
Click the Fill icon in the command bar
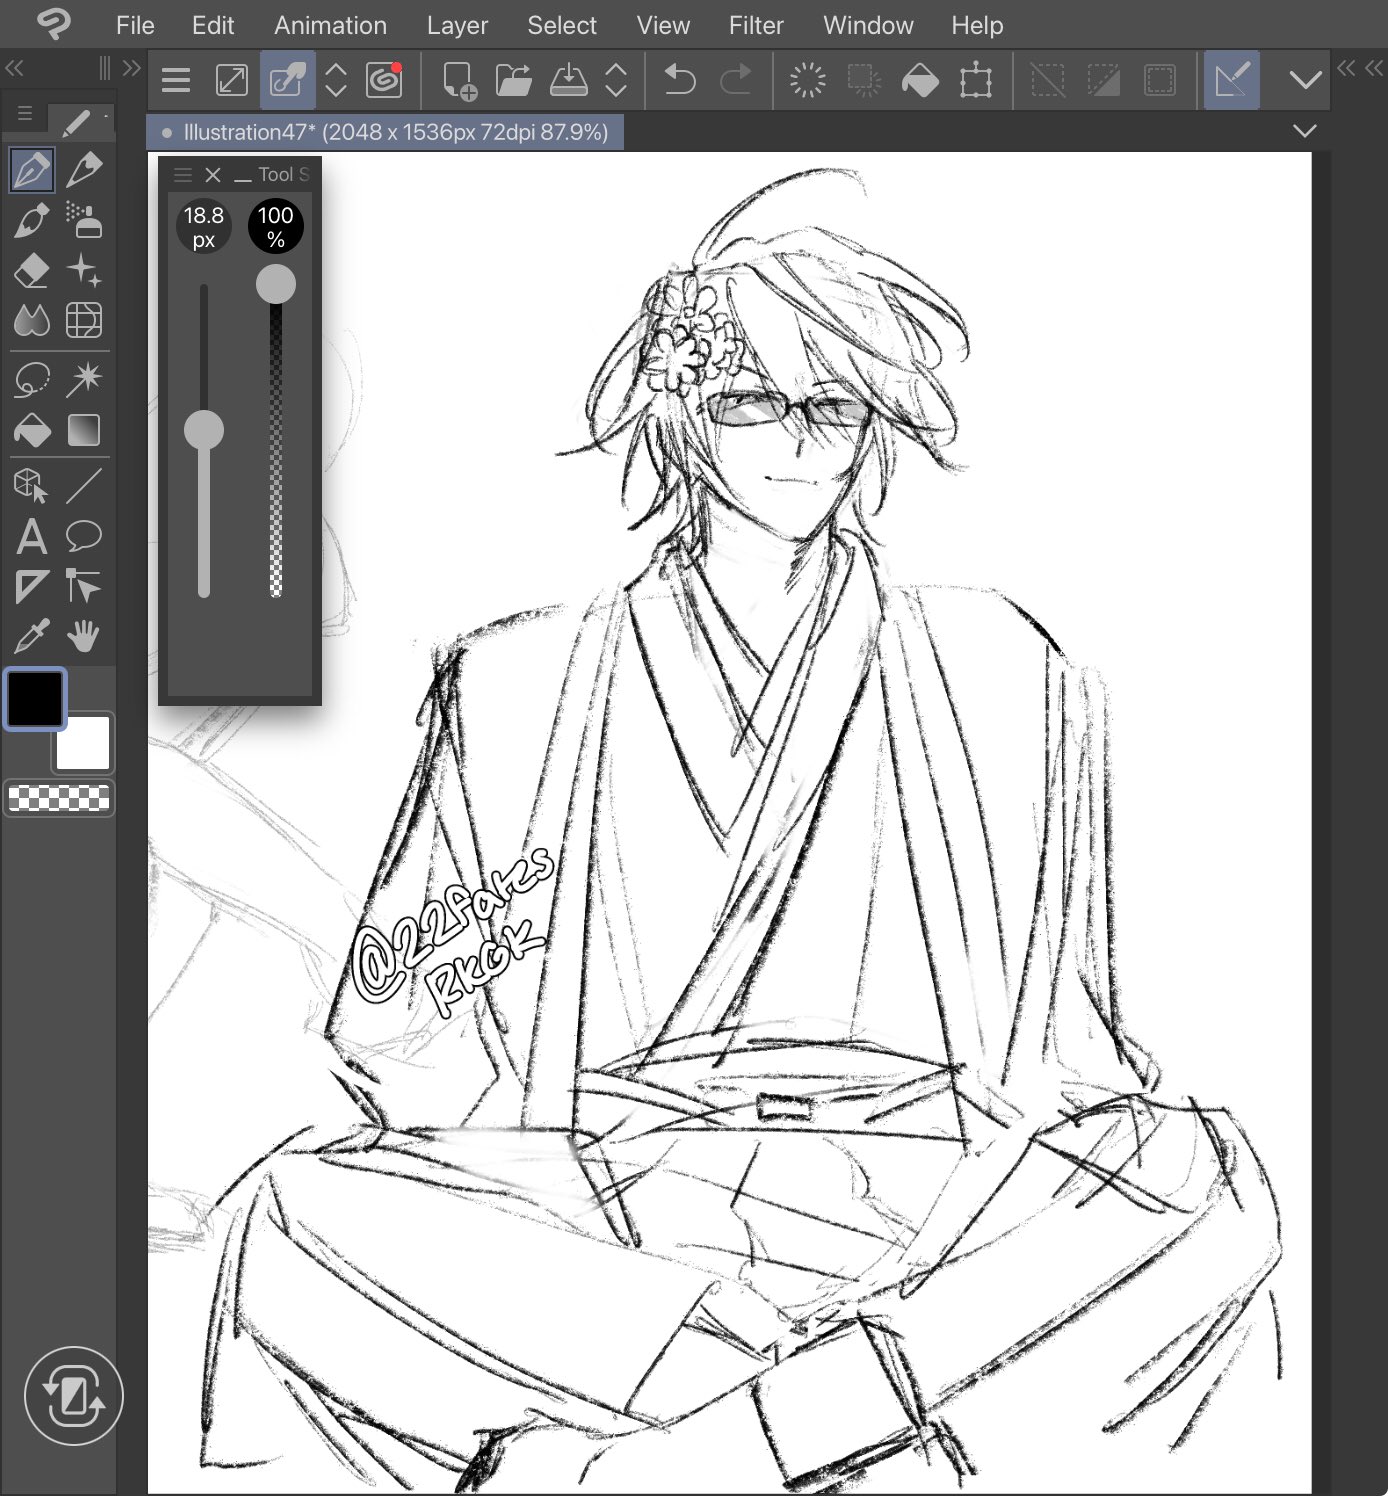click(x=920, y=80)
